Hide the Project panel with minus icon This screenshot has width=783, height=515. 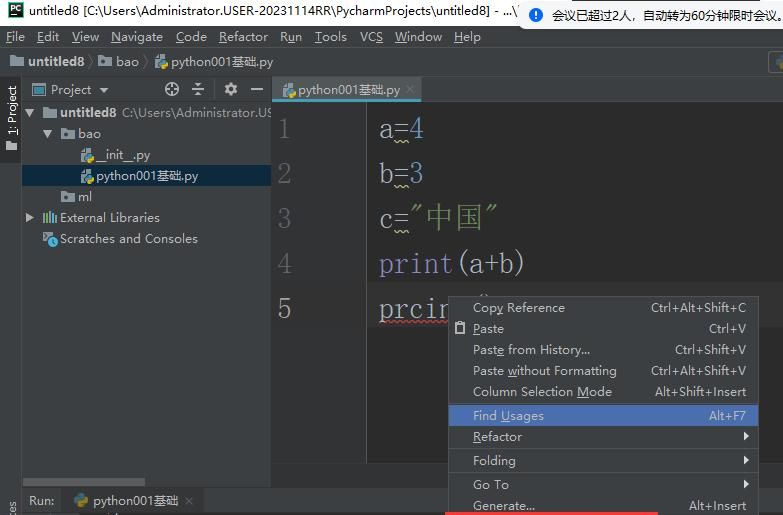[x=257, y=89]
